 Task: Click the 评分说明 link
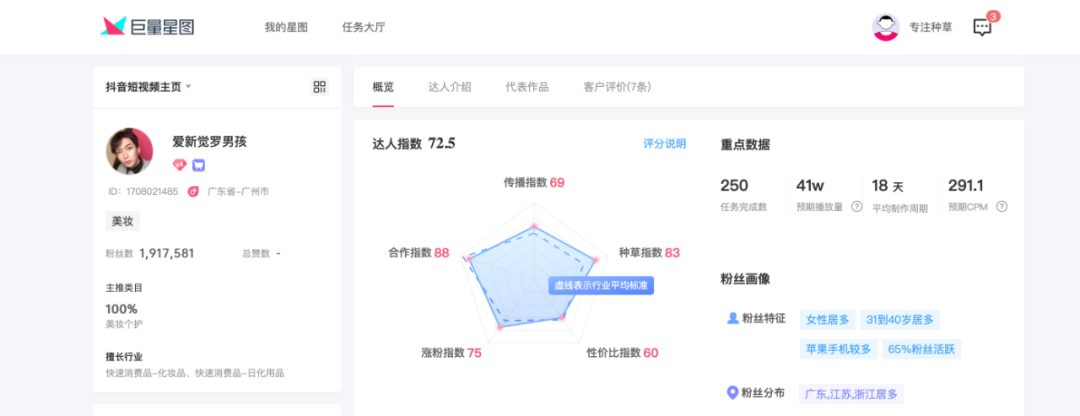(x=665, y=143)
